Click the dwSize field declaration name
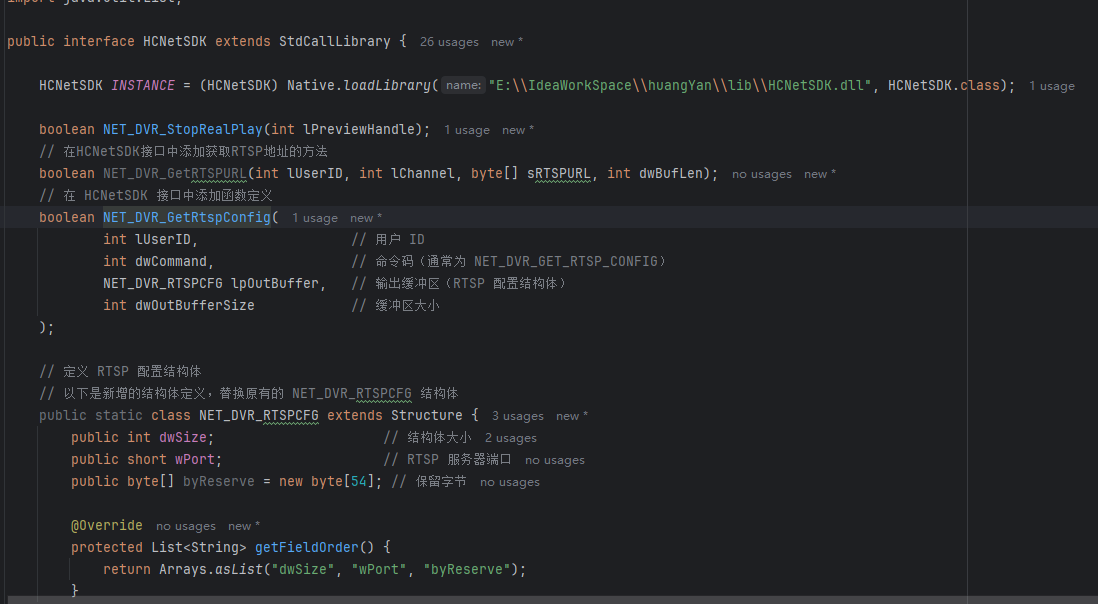Image resolution: width=1098 pixels, height=604 pixels. click(x=183, y=437)
